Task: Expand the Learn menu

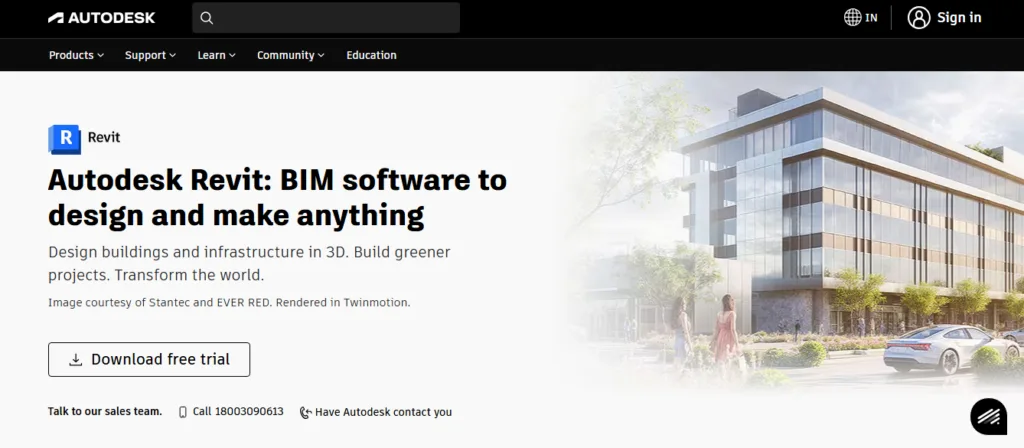Action: (x=217, y=56)
